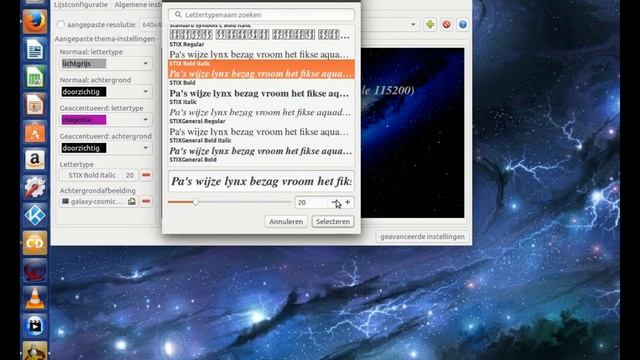Click the green plus add-theme icon

tap(430, 24)
